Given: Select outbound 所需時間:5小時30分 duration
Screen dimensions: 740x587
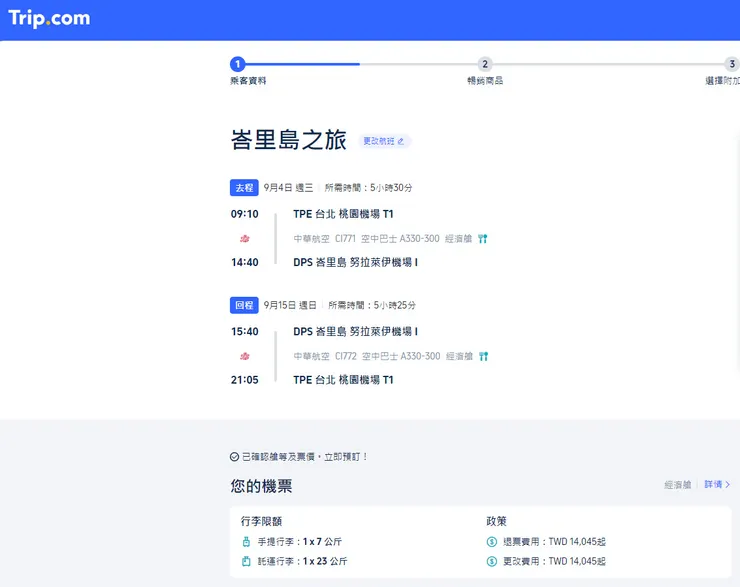Looking at the screenshot, I should 368,188.
